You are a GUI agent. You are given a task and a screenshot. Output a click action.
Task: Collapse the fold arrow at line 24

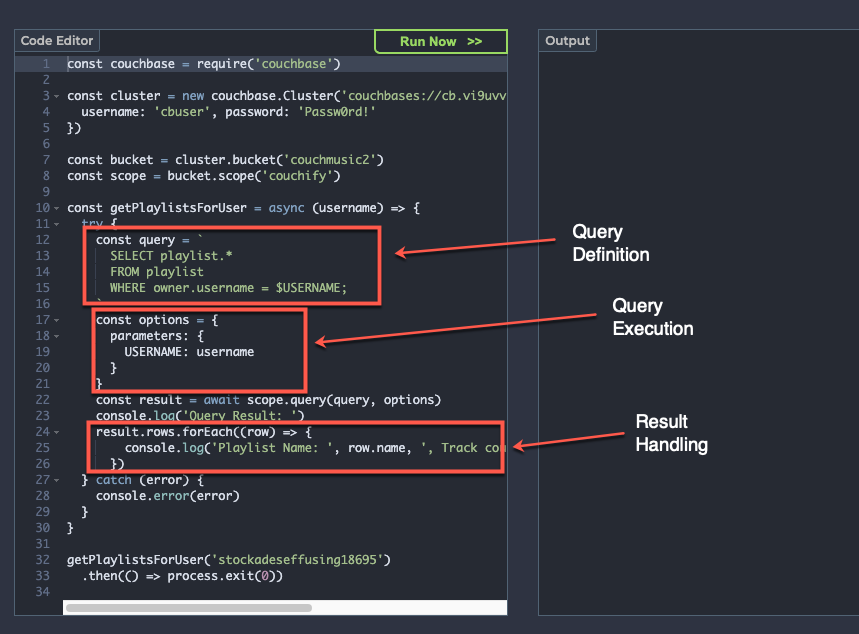point(56,432)
